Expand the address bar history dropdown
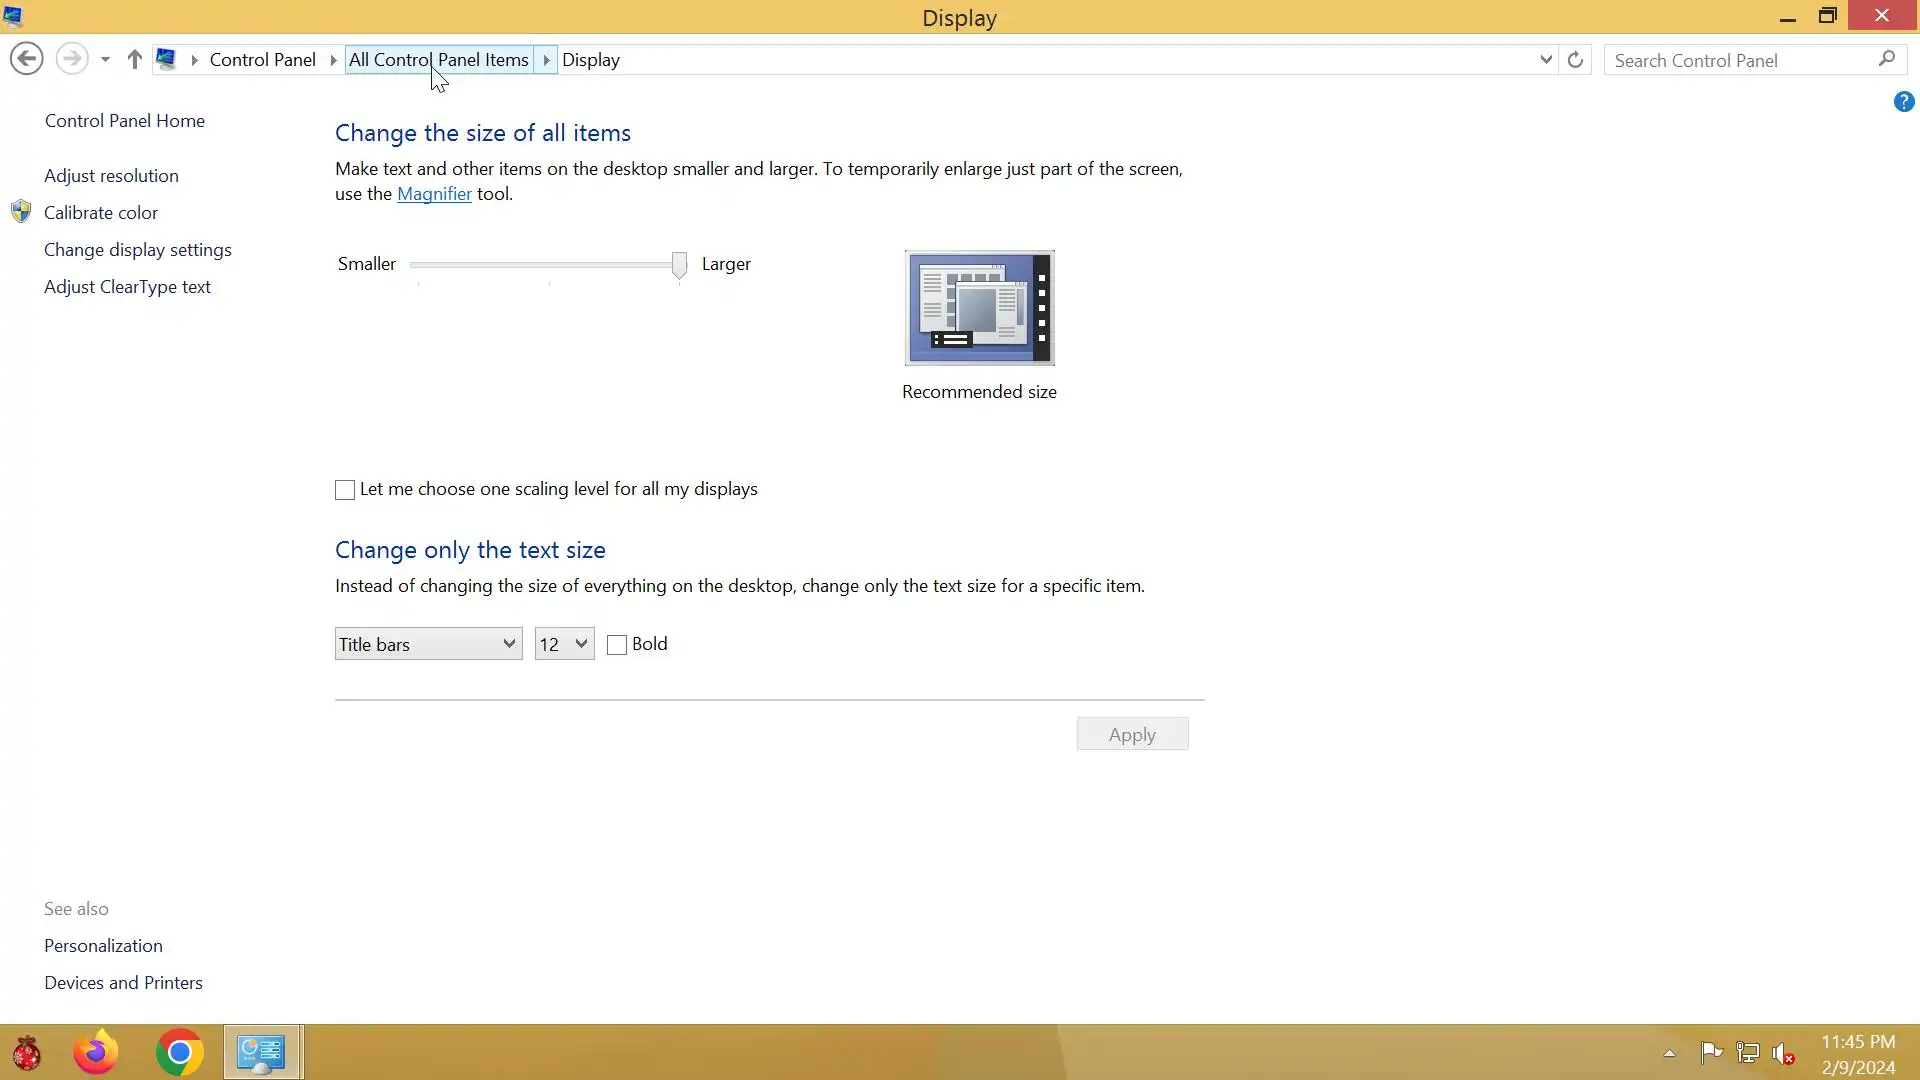 click(1545, 60)
